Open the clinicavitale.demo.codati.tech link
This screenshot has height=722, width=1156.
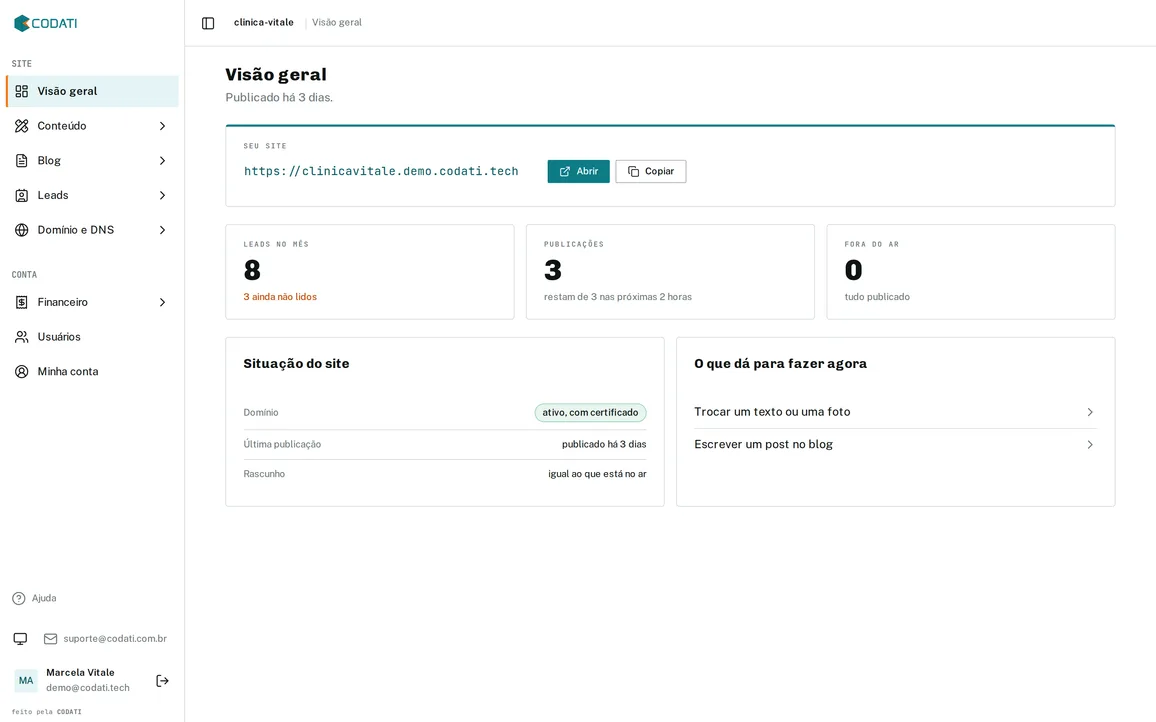tap(381, 171)
